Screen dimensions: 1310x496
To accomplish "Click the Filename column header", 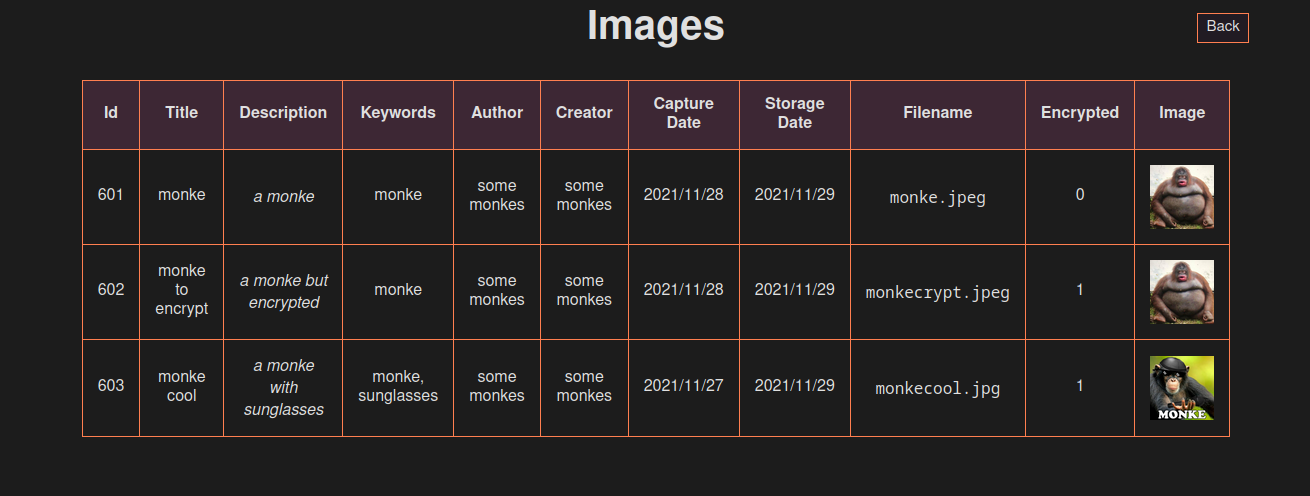I will click(938, 113).
